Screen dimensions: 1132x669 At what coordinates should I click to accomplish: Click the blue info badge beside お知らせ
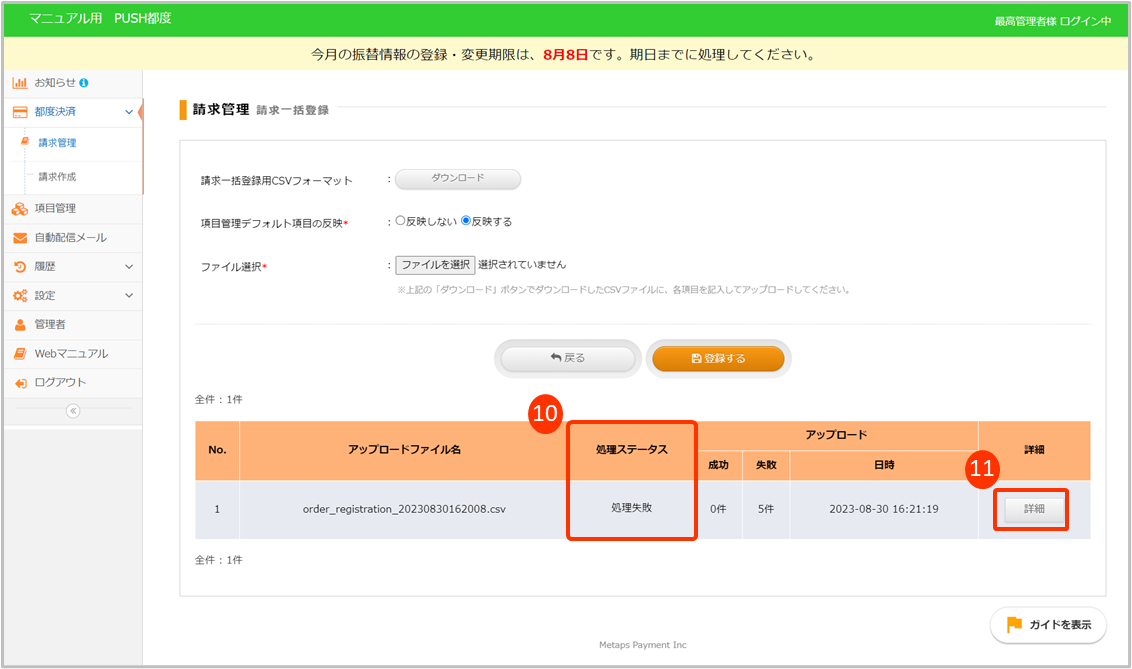(84, 82)
